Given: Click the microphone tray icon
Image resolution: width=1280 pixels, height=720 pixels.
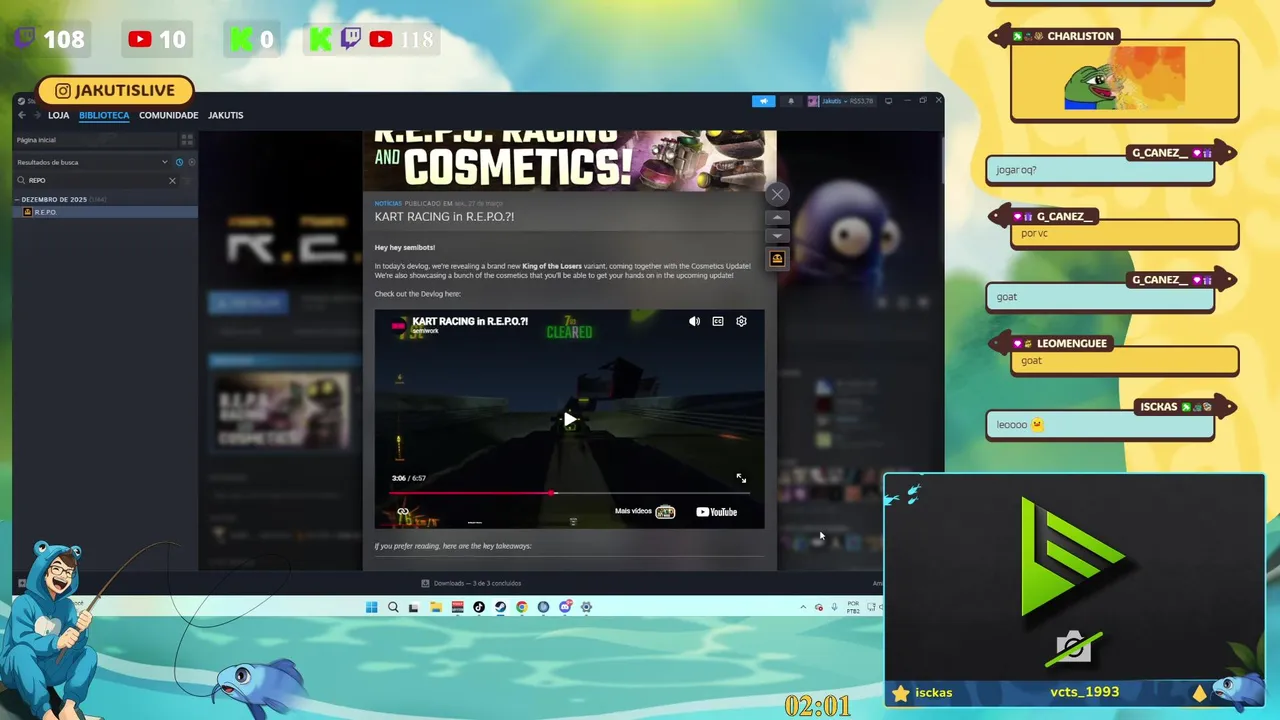Looking at the screenshot, I should (x=834, y=607).
